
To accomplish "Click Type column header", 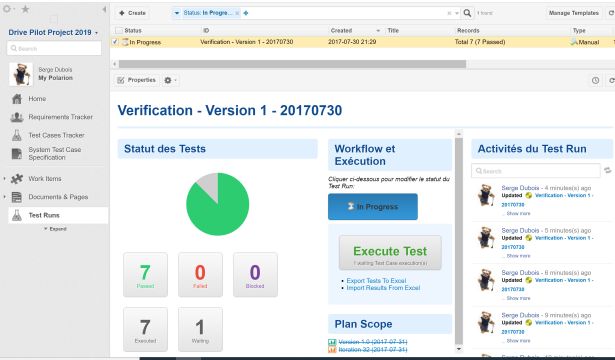I will click(579, 31).
